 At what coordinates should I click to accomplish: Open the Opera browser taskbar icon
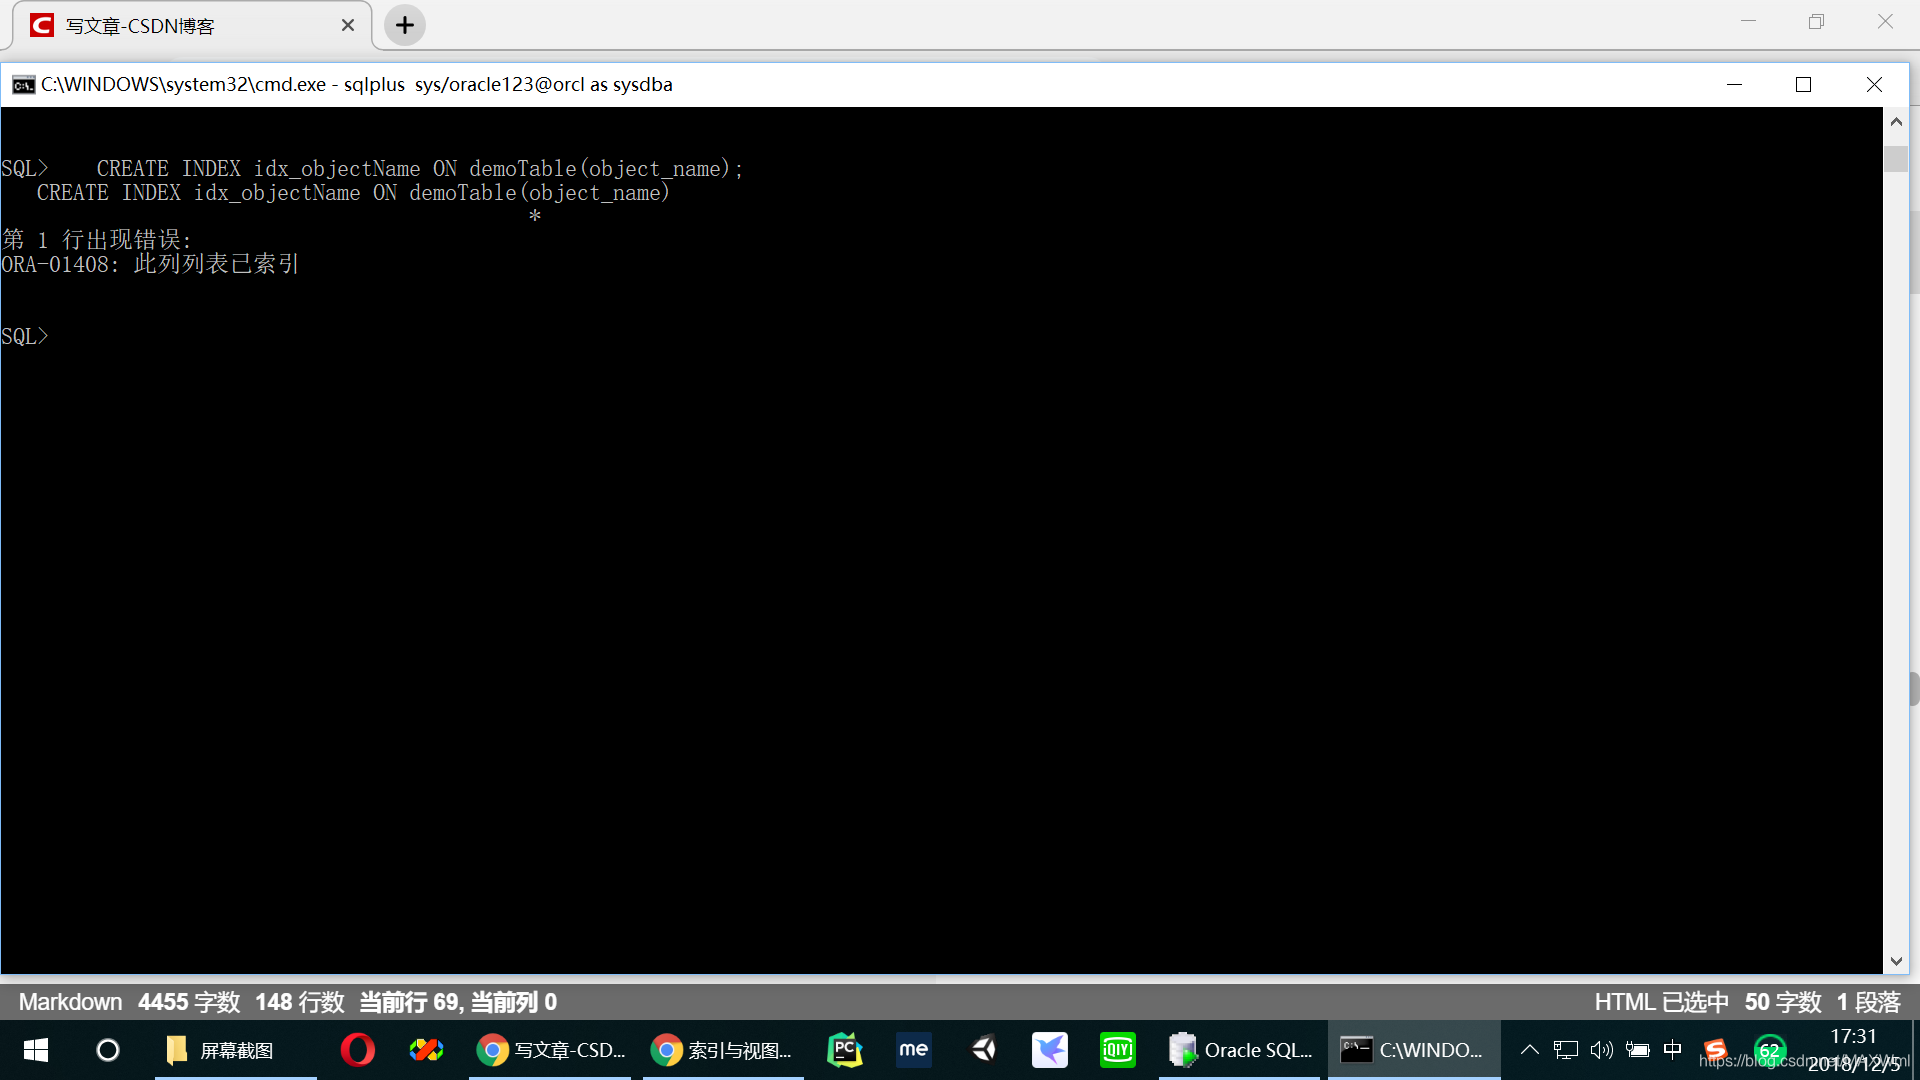(x=357, y=1050)
